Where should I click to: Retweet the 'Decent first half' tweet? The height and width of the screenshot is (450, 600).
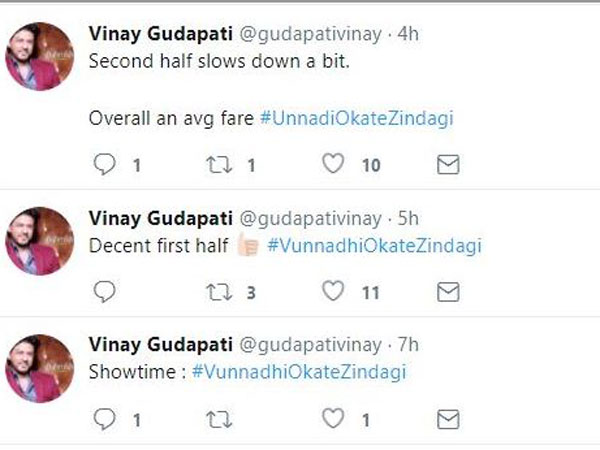coord(218,291)
